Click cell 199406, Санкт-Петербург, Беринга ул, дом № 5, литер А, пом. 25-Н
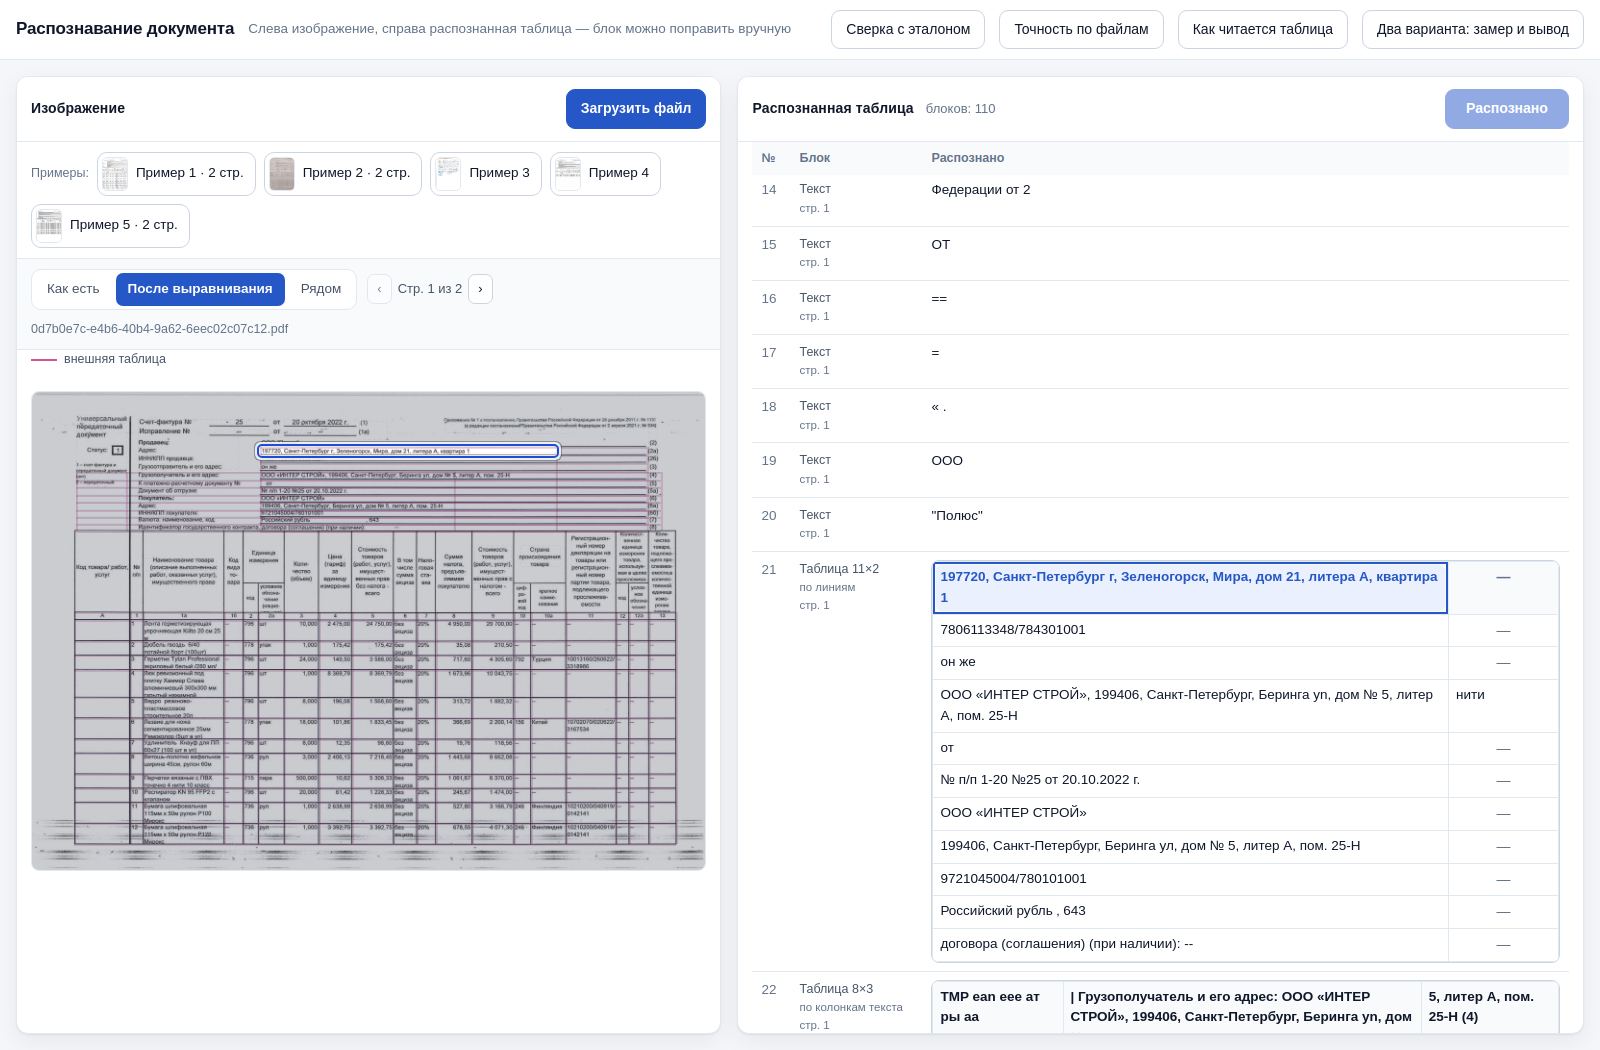The width and height of the screenshot is (1600, 1050). tap(1190, 846)
